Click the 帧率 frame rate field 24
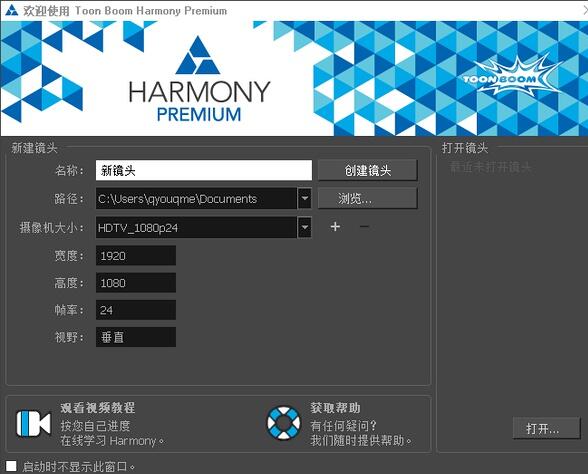This screenshot has height=474, width=588. [136, 310]
